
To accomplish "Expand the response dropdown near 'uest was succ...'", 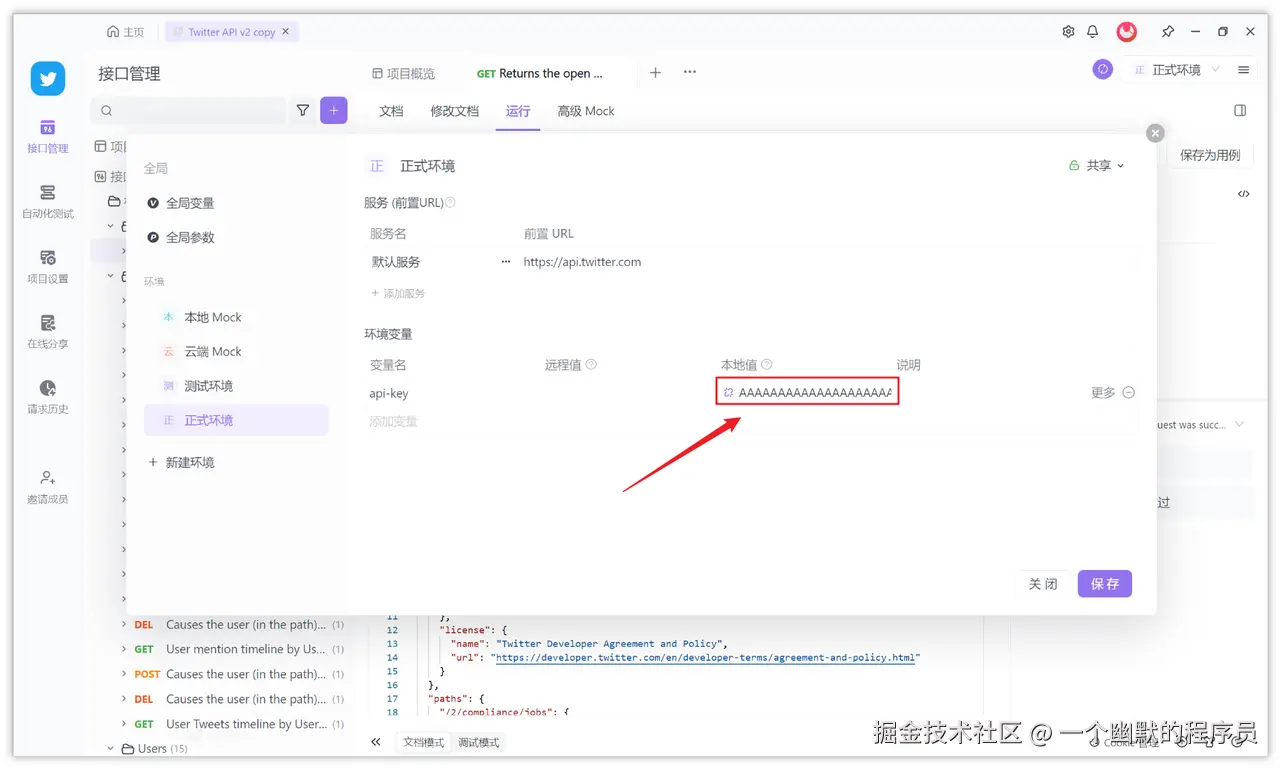I will (1240, 425).
